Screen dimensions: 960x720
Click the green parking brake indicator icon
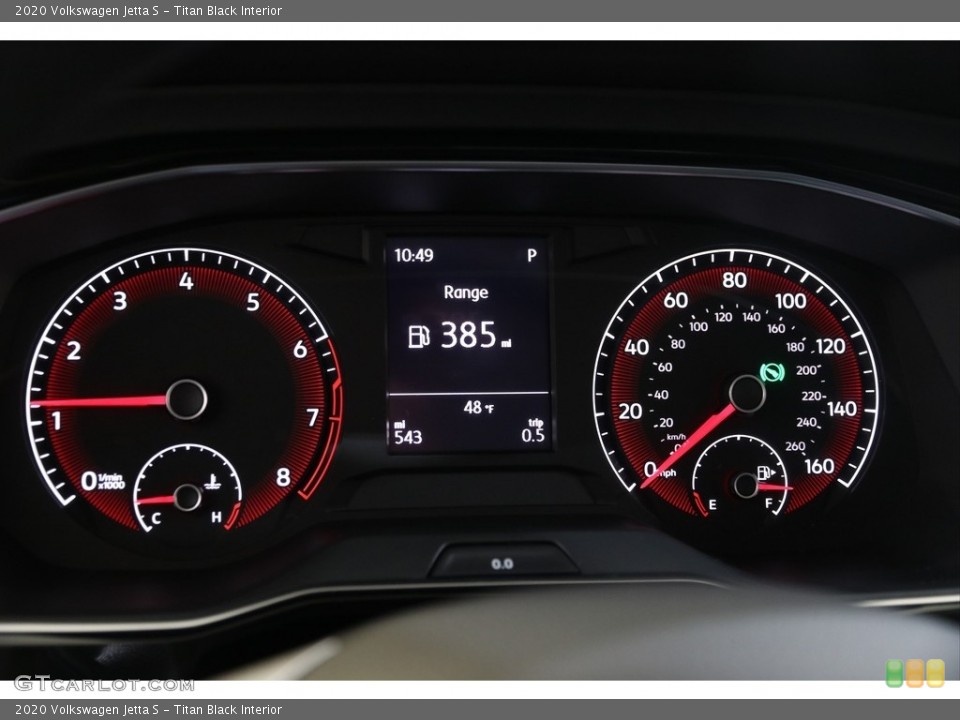(x=772, y=372)
